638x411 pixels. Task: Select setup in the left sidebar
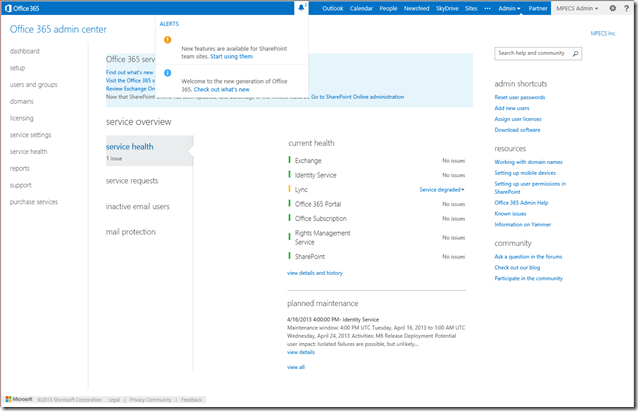[x=17, y=68]
